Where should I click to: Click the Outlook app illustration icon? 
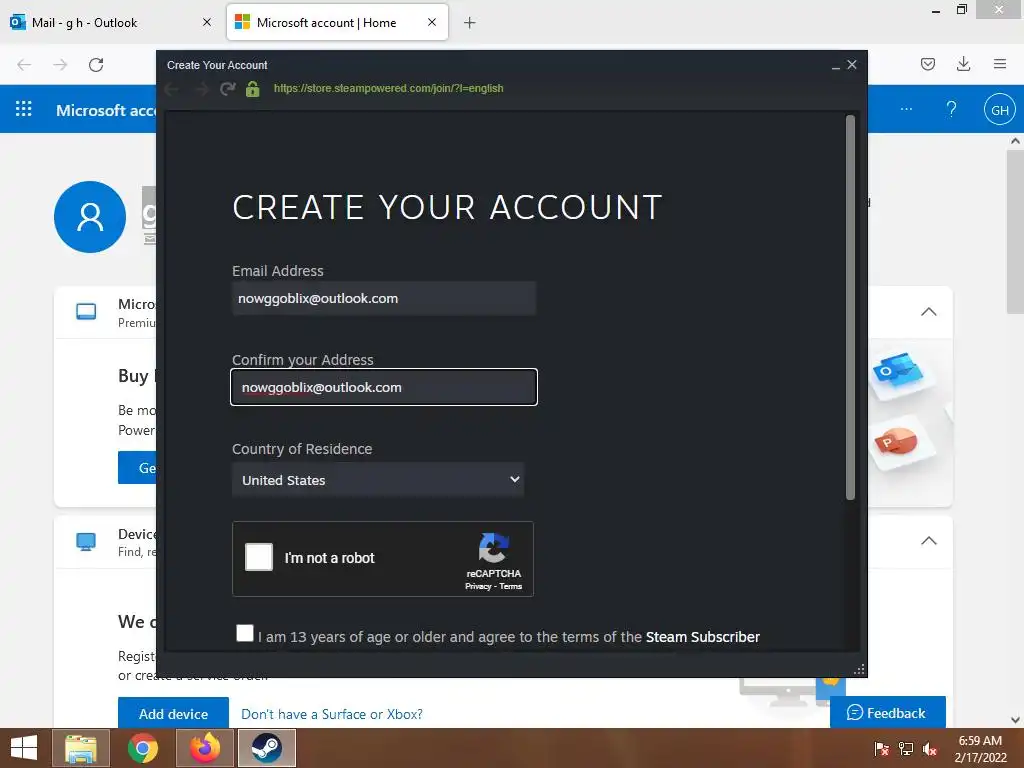click(899, 374)
